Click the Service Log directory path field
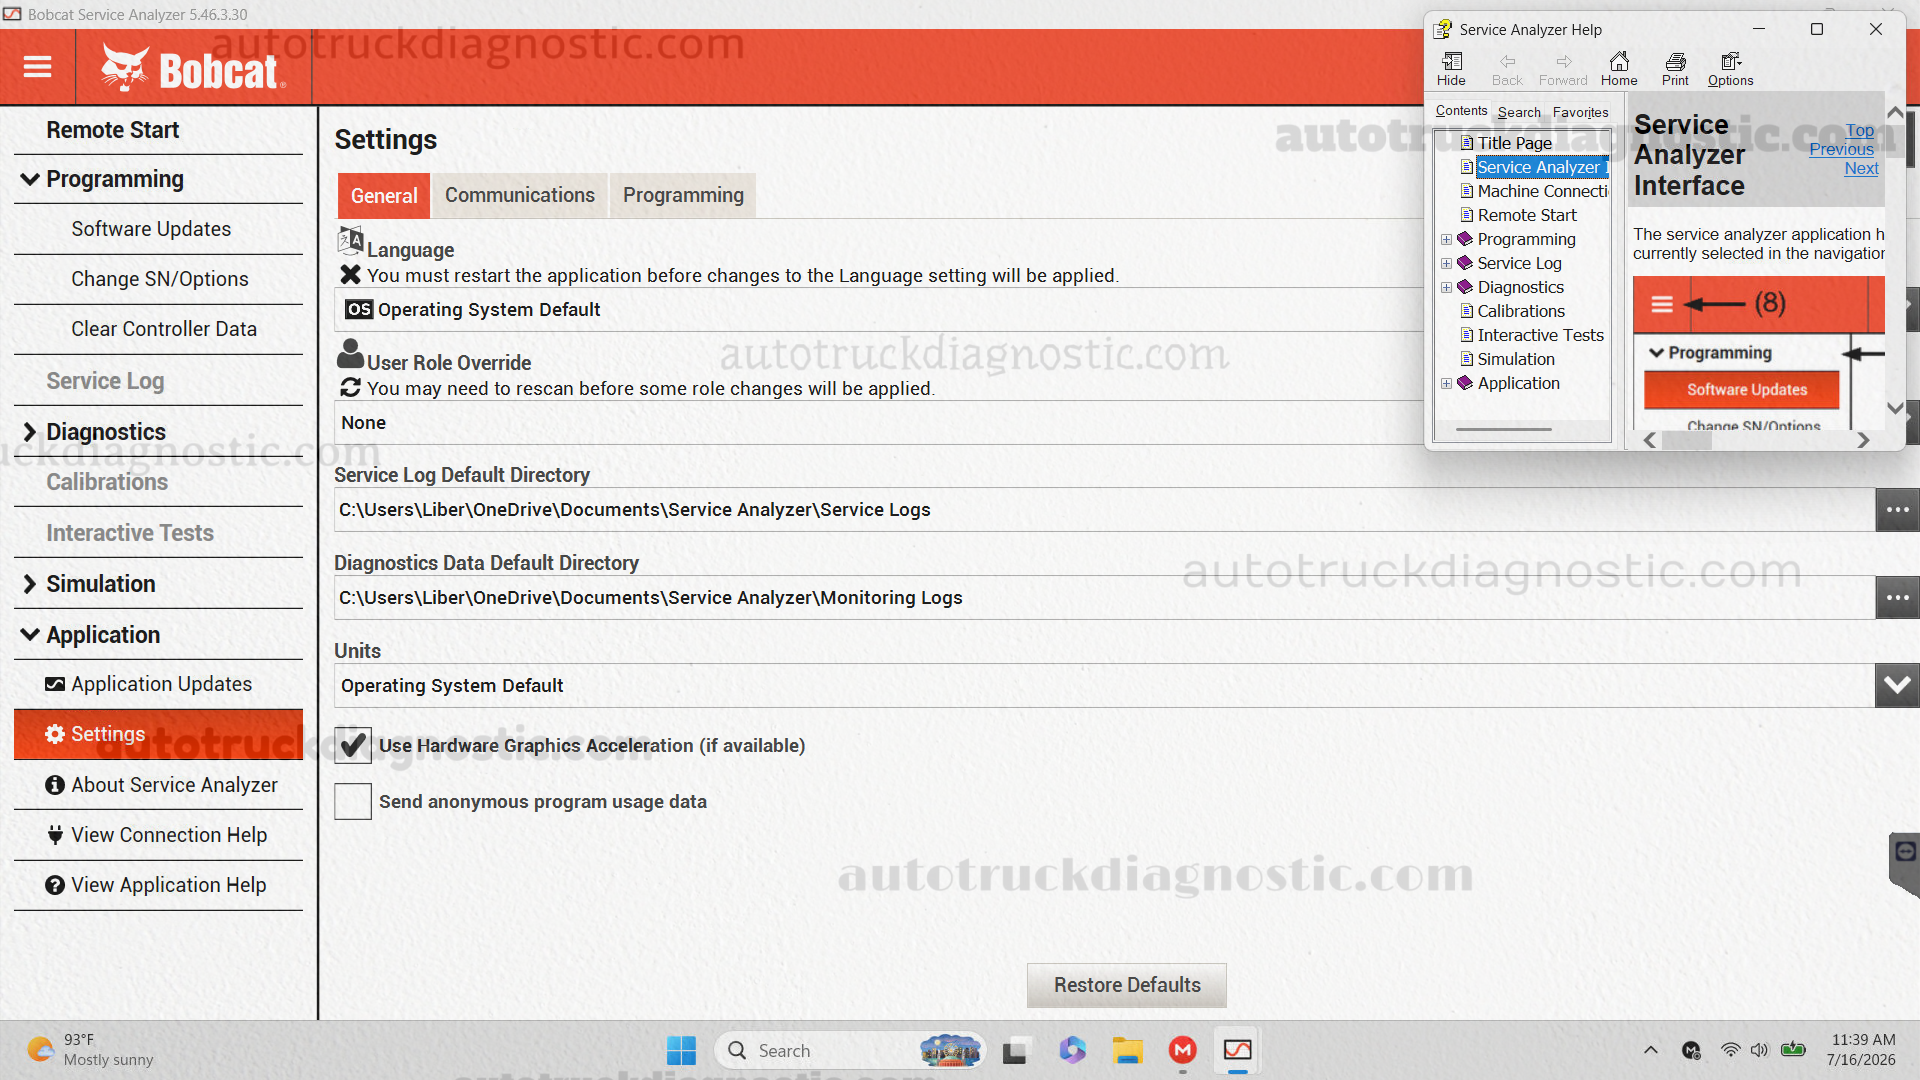 tap(1104, 510)
